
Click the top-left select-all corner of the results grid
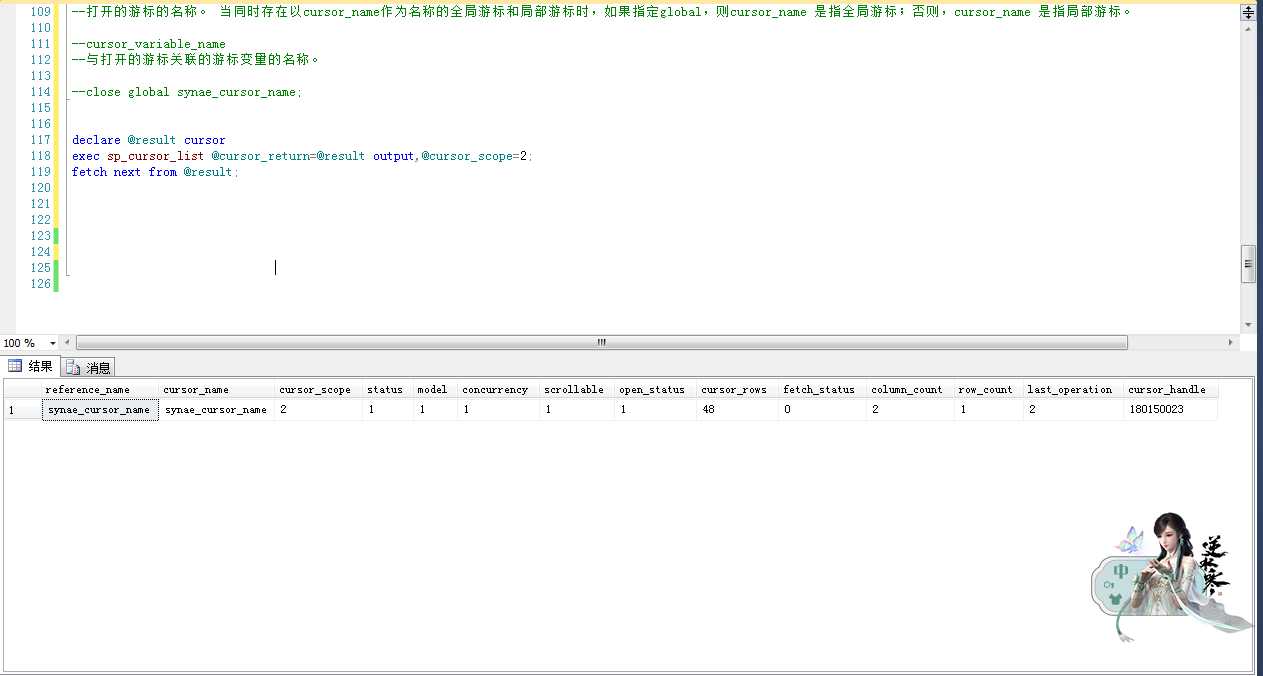[23, 390]
